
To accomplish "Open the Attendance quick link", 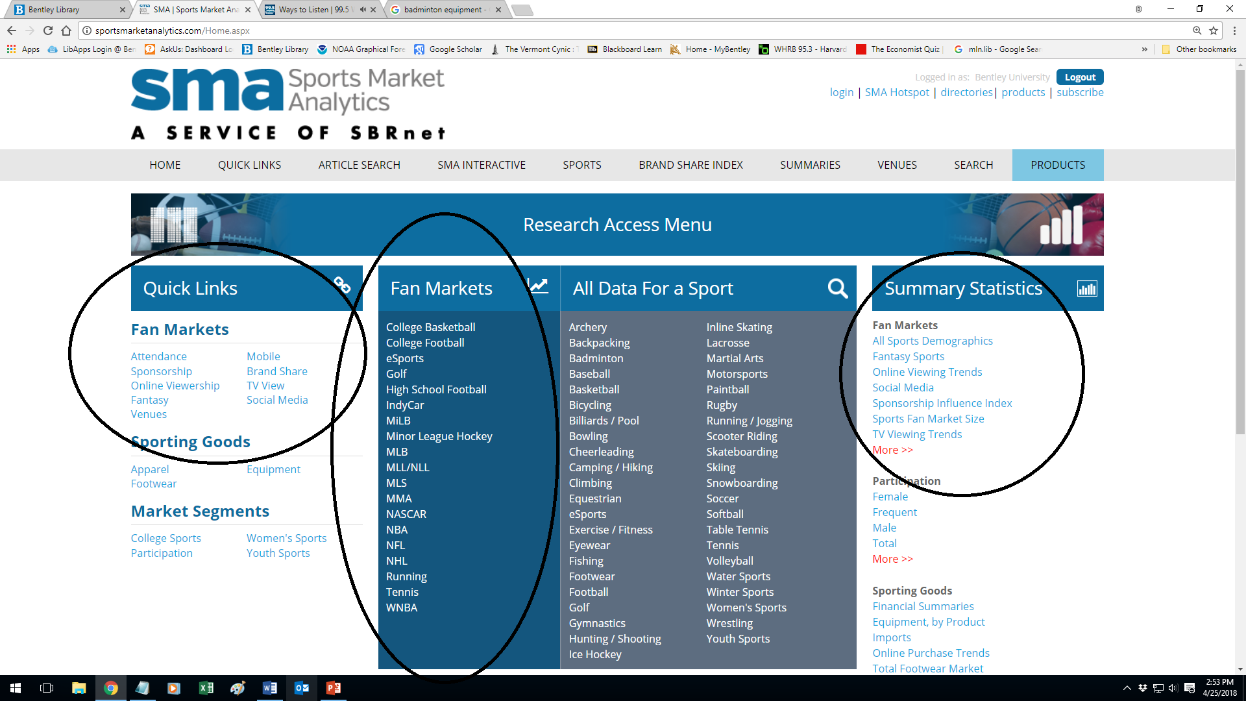I will [x=159, y=356].
